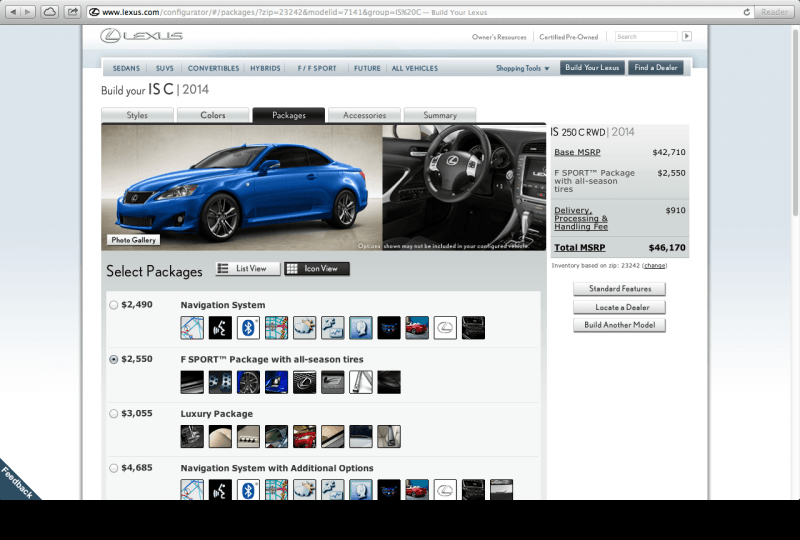Open HYBRIDS in navigation menu

pyautogui.click(x=265, y=68)
